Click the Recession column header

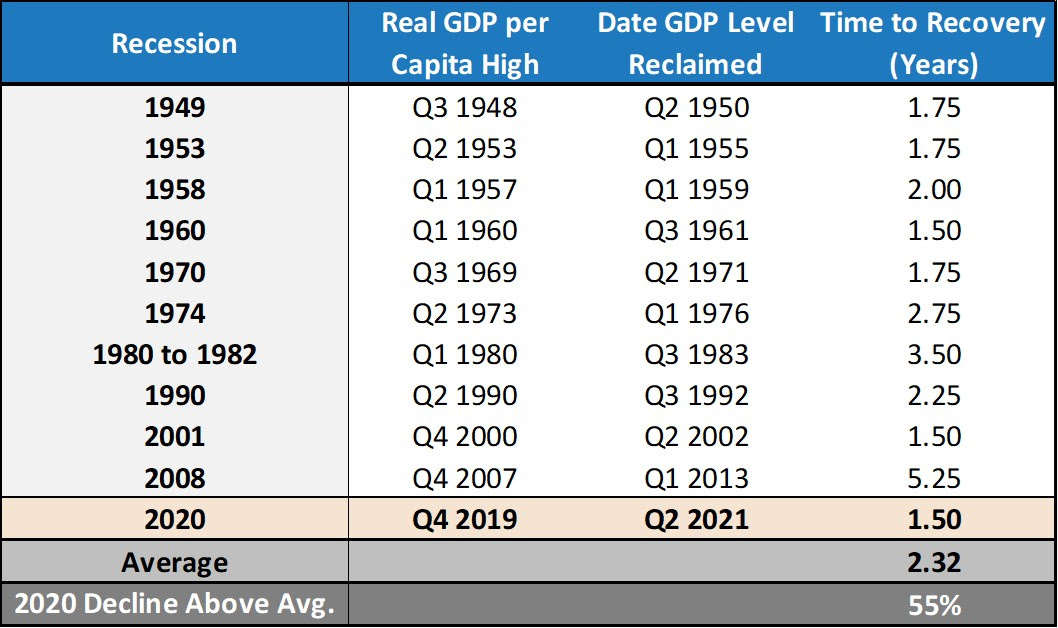point(174,43)
